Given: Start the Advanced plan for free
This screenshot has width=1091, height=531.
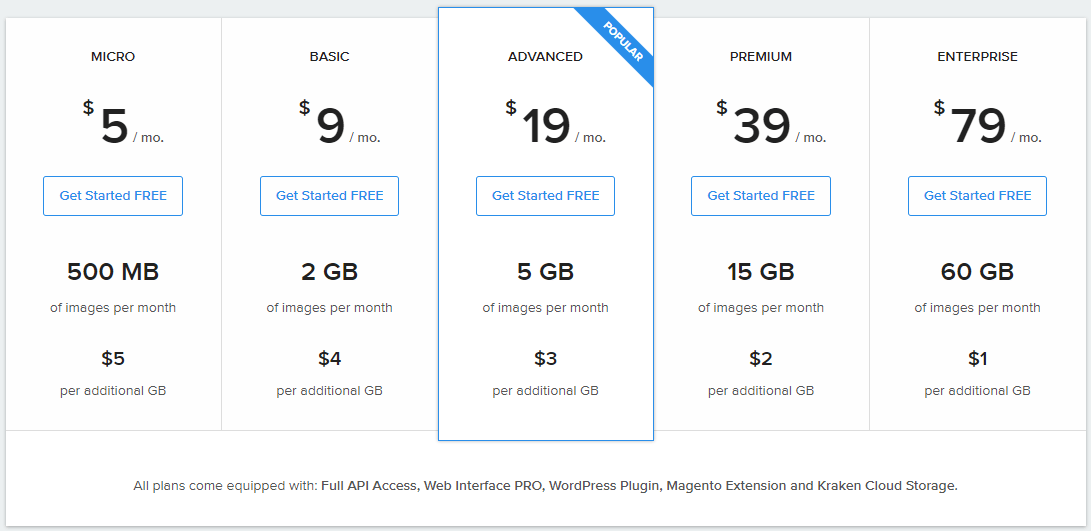Looking at the screenshot, I should (x=546, y=196).
